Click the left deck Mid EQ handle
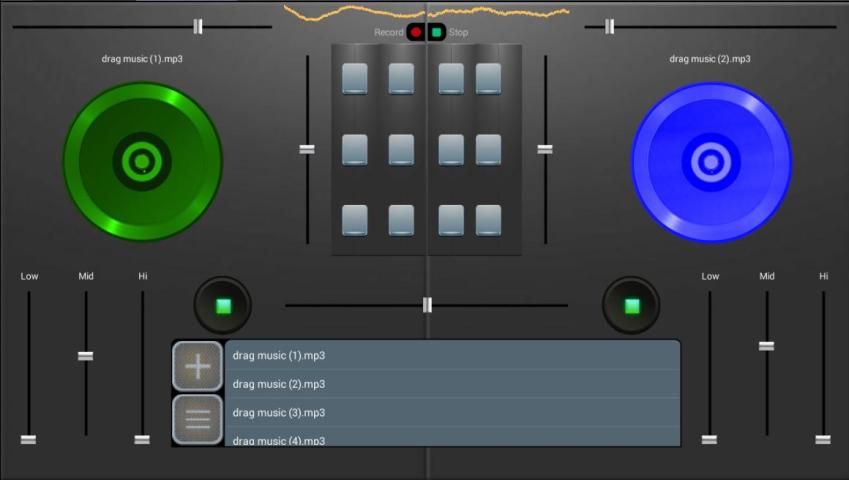The image size is (849, 480). (86, 356)
